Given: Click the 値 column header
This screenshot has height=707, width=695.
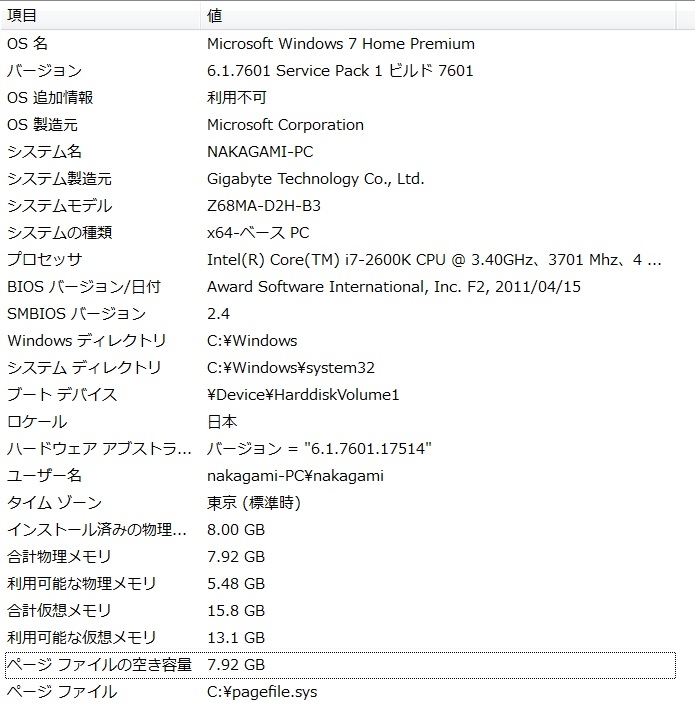Looking at the screenshot, I should click(x=438, y=16).
